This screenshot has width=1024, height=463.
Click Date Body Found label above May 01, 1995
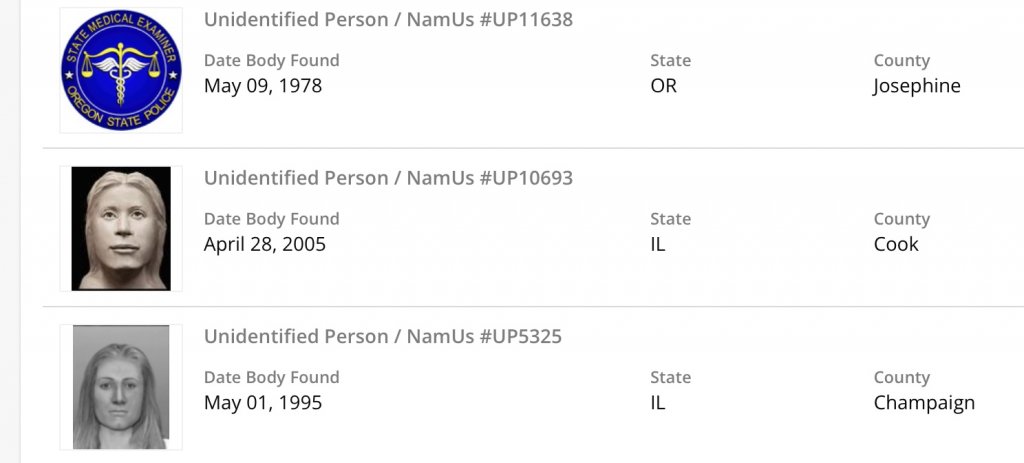(x=272, y=377)
